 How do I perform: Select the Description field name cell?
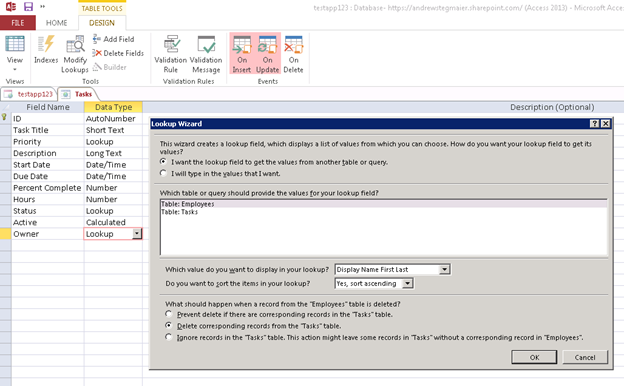click(x=48, y=153)
